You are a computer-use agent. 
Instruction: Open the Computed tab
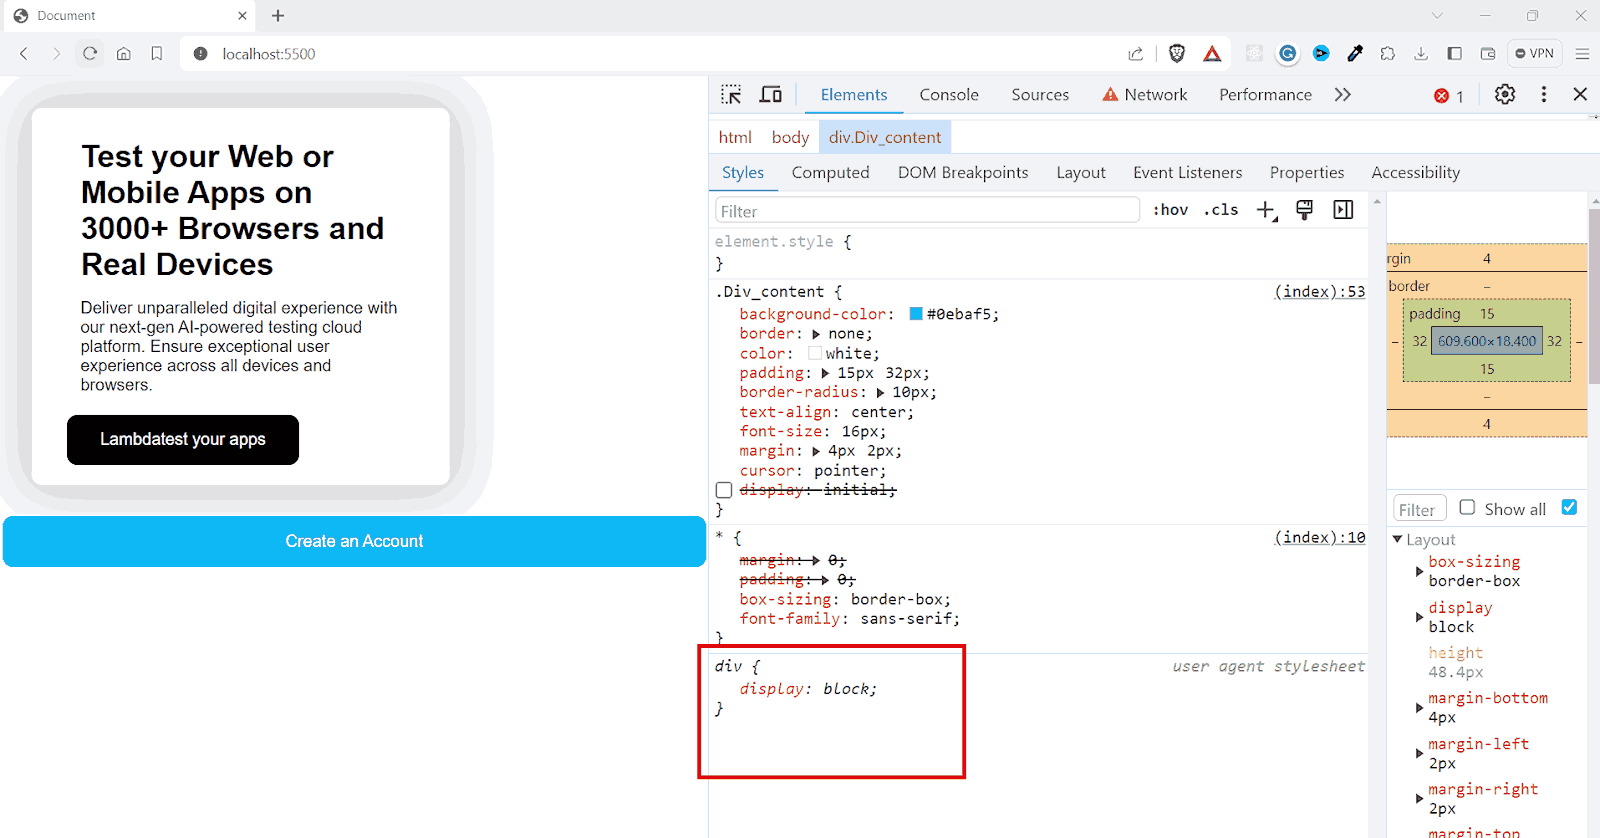tap(830, 173)
